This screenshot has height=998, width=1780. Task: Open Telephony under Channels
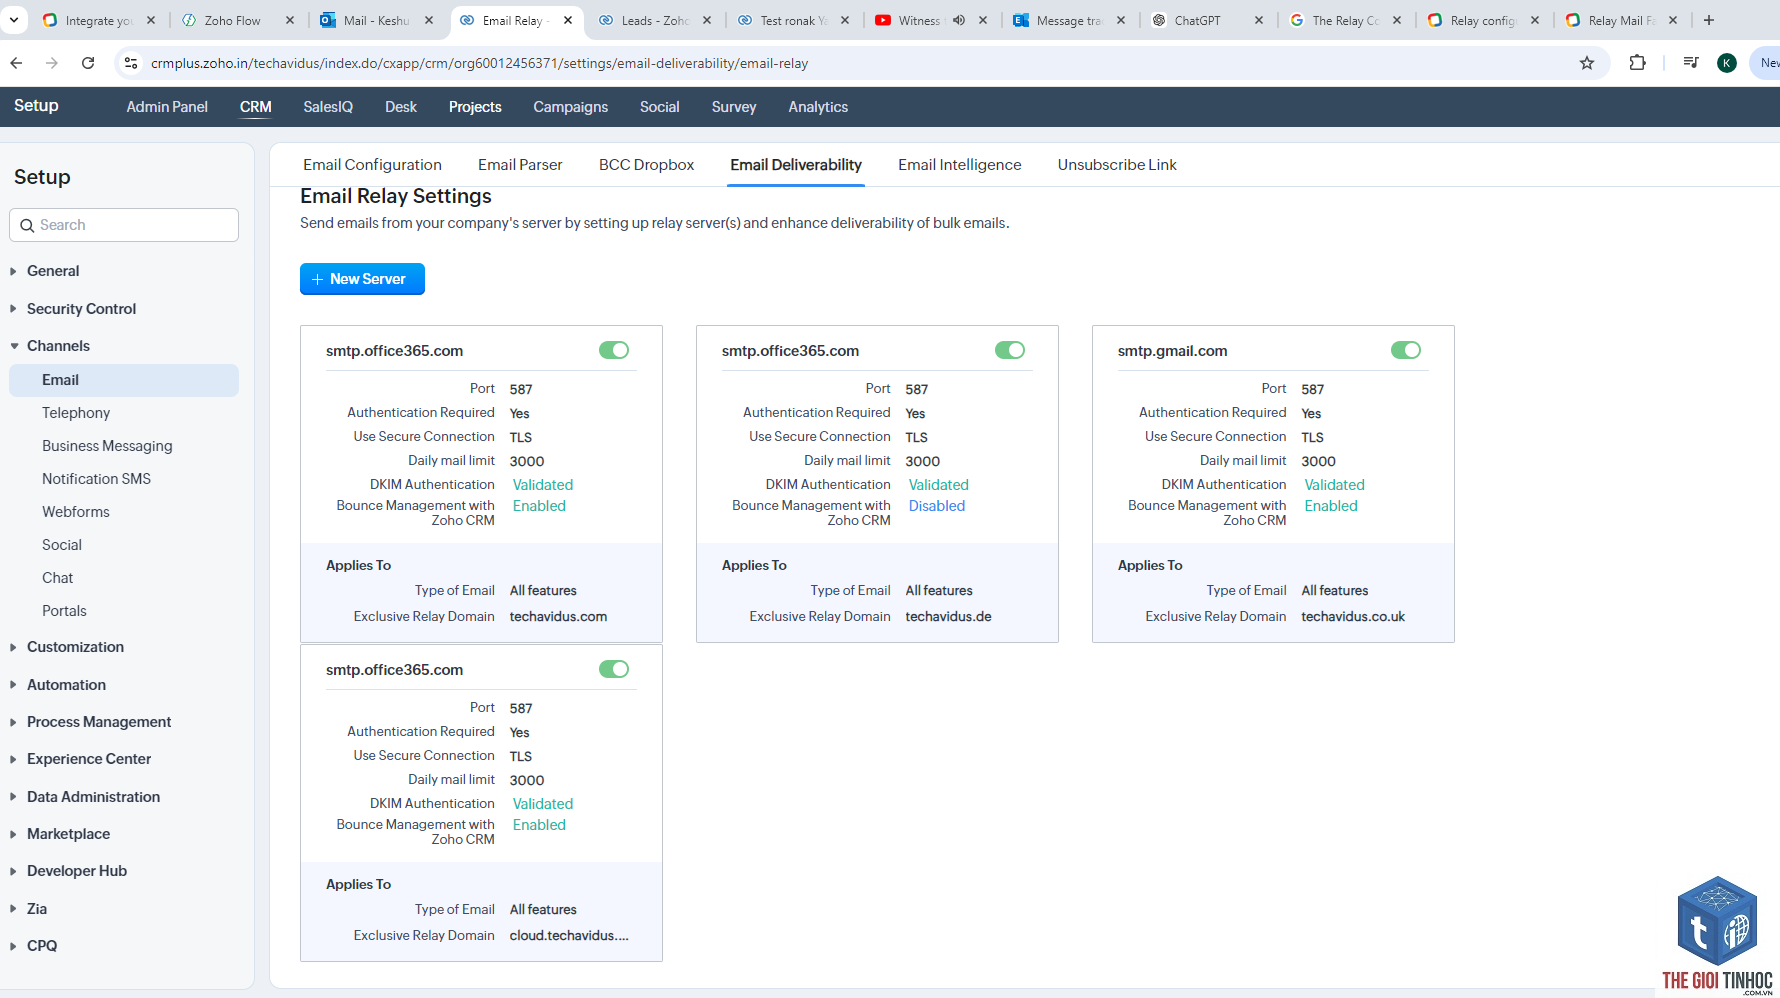(76, 413)
